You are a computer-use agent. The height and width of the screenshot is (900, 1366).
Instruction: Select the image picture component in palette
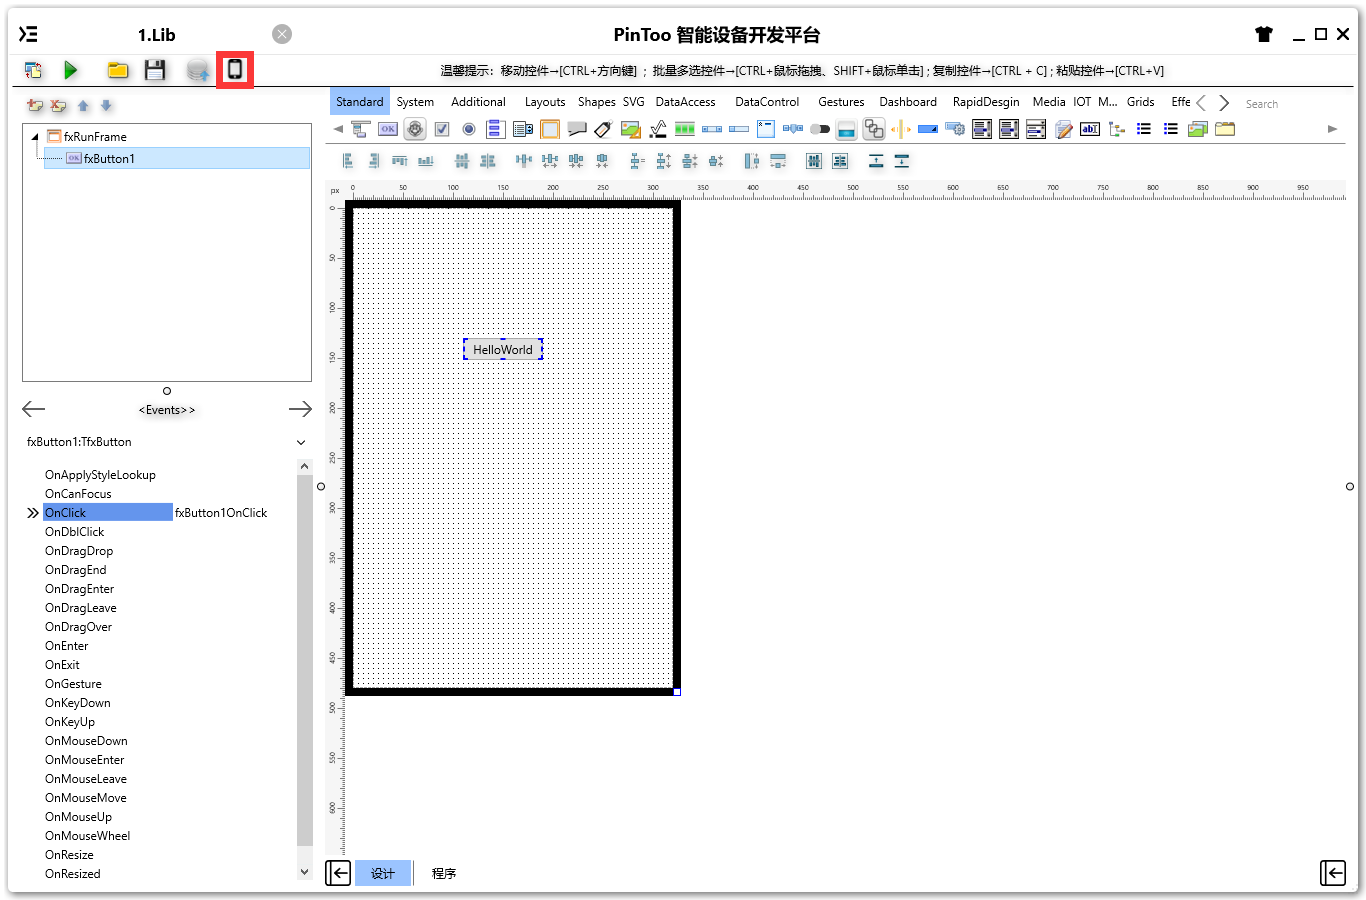tap(630, 129)
